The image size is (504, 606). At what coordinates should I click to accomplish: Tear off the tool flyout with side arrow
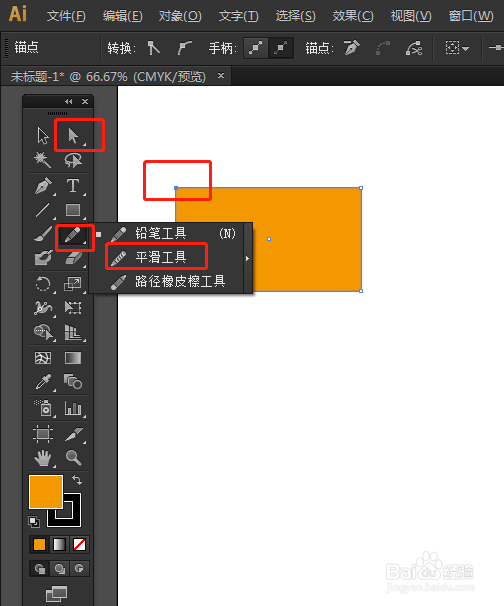(248, 258)
